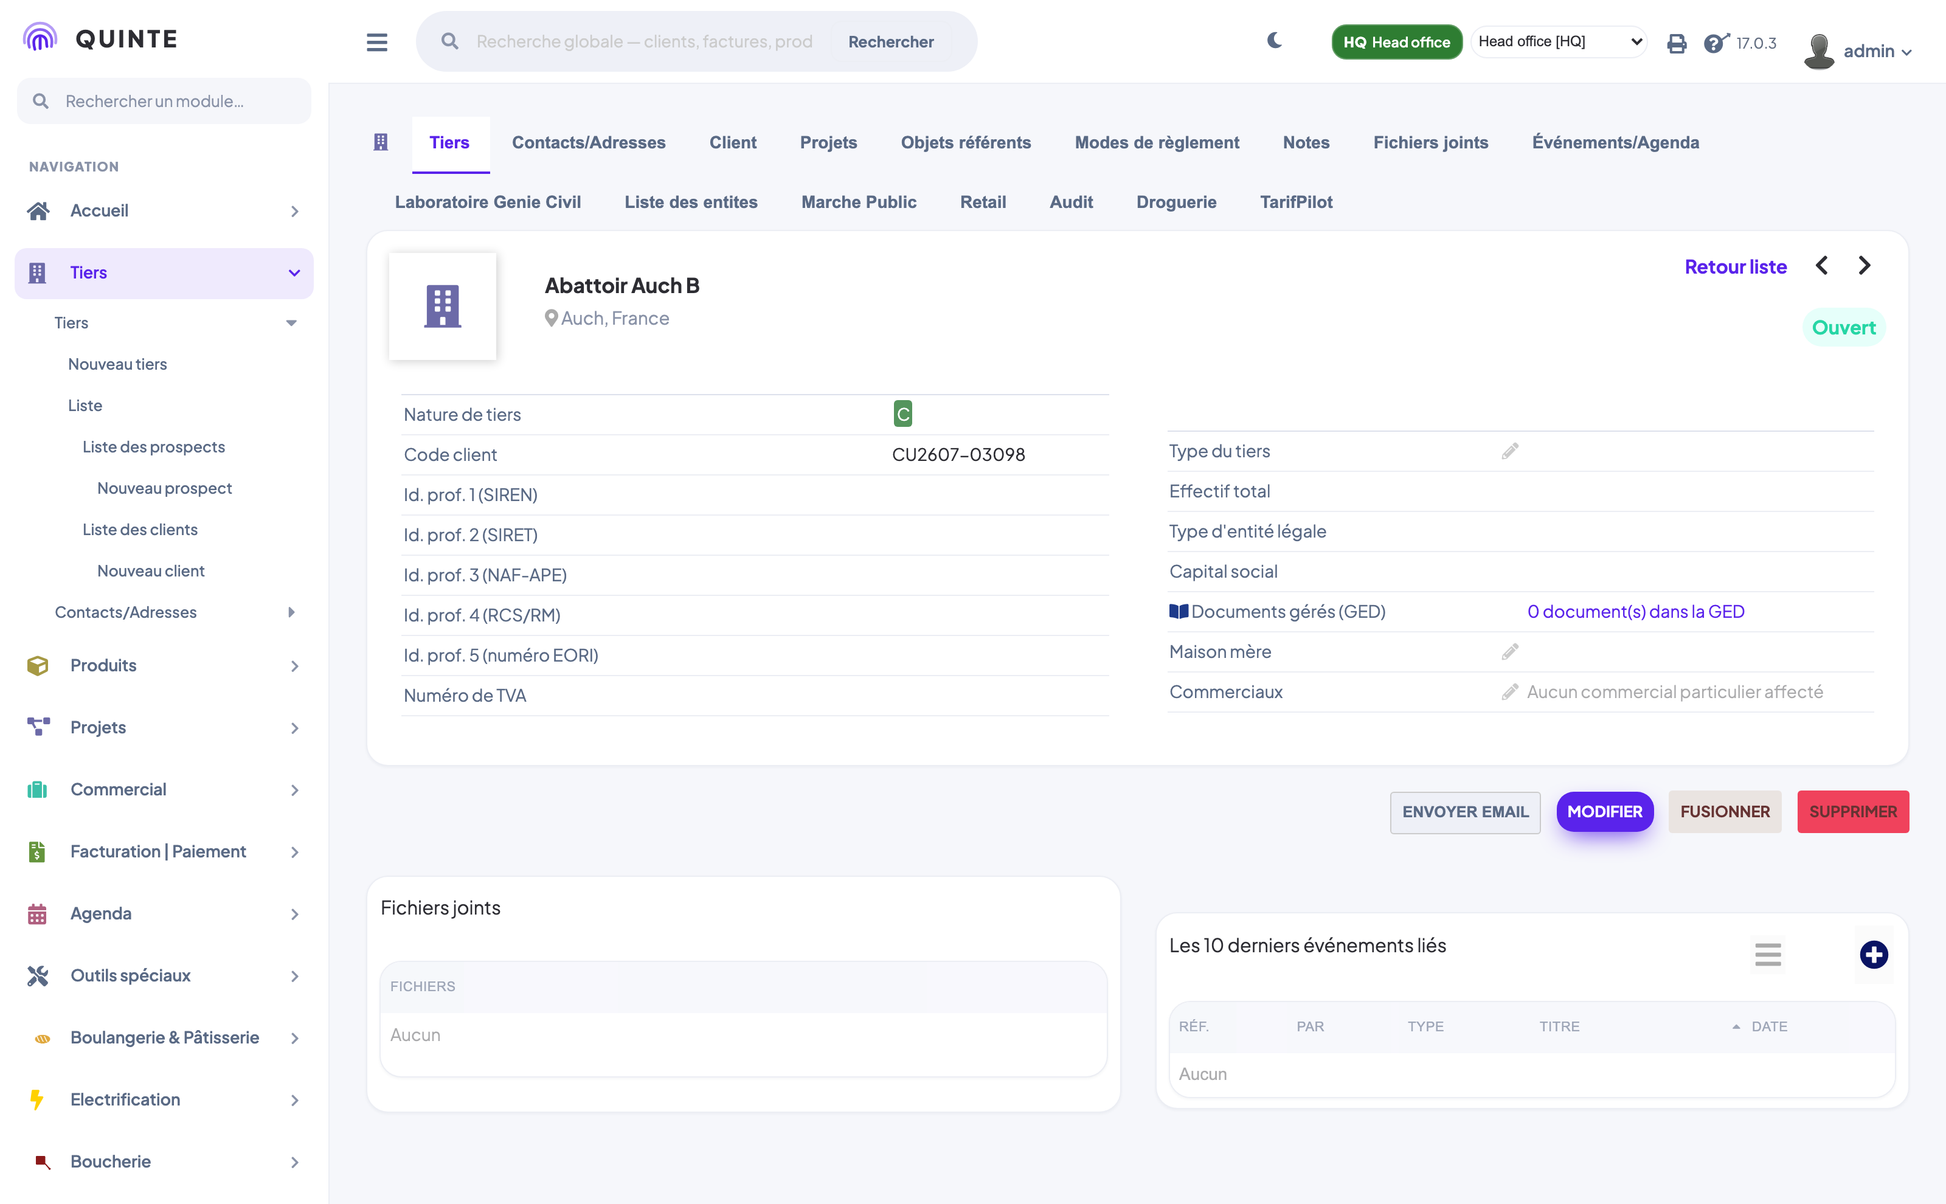Image resolution: width=1946 pixels, height=1204 pixels.
Task: Click the Abattoir Auch B company thumbnail
Action: pyautogui.click(x=443, y=306)
